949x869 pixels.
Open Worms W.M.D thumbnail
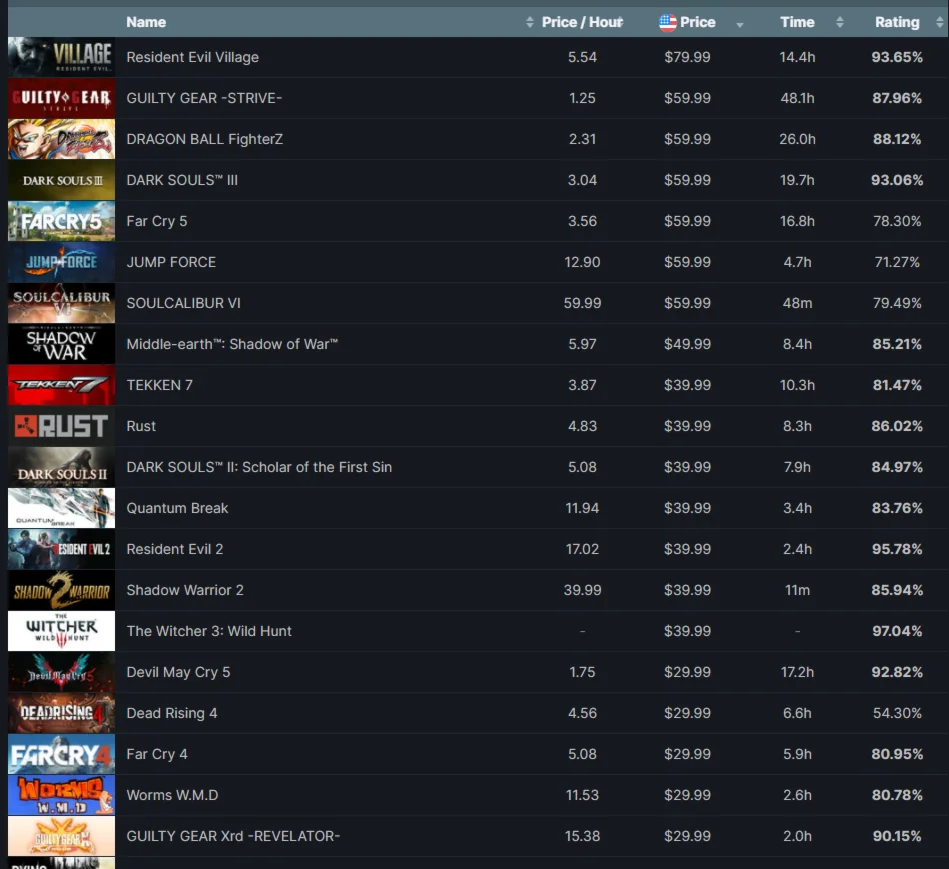pos(61,795)
